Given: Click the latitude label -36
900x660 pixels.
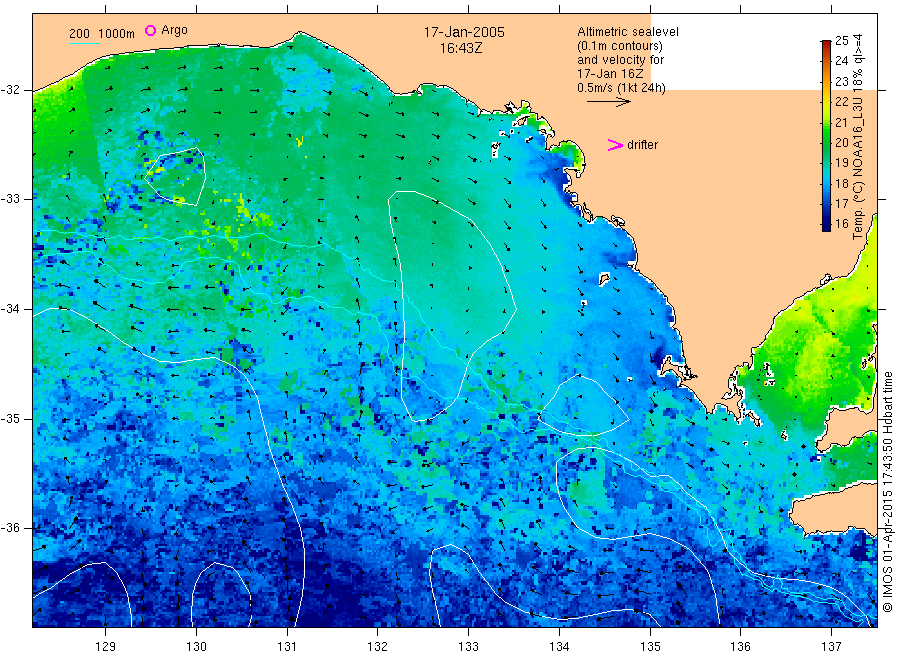Looking at the screenshot, I should (10, 527).
